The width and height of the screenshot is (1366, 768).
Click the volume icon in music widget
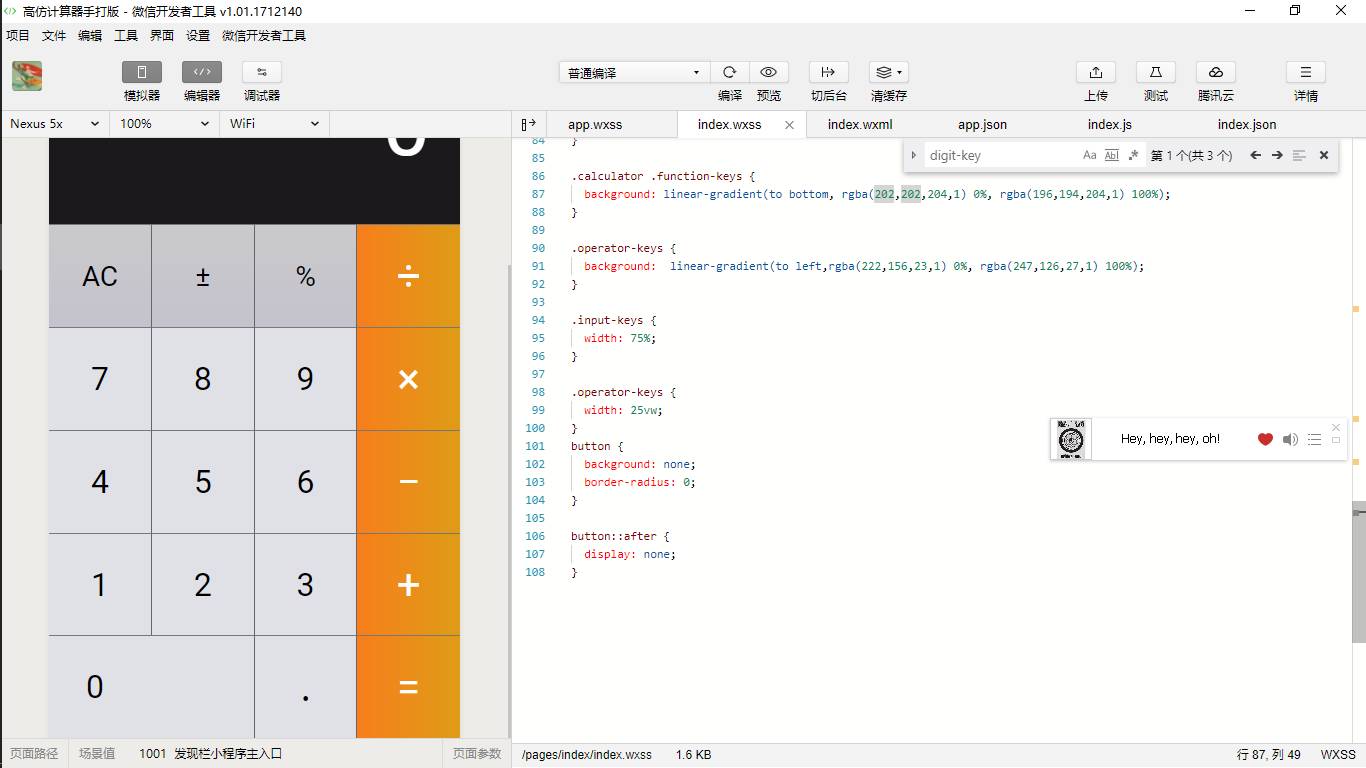tap(1290, 439)
